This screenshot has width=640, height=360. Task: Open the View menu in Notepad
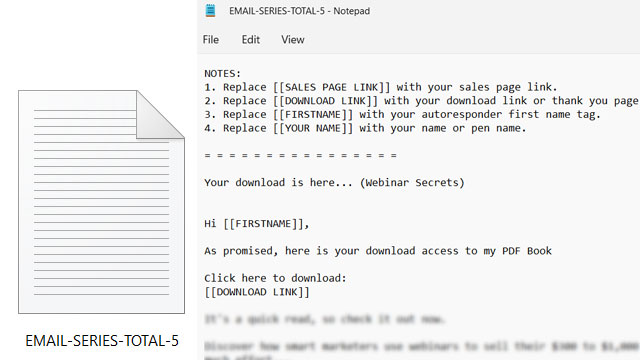(293, 40)
